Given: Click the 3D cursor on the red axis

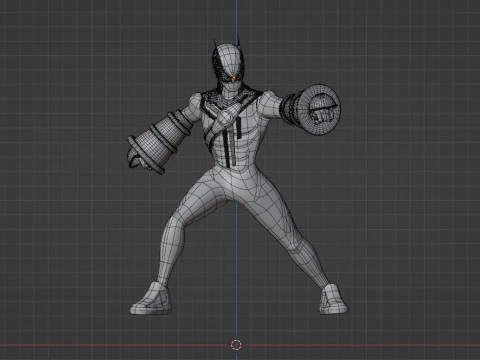Looking at the screenshot, I should pos(236,345).
